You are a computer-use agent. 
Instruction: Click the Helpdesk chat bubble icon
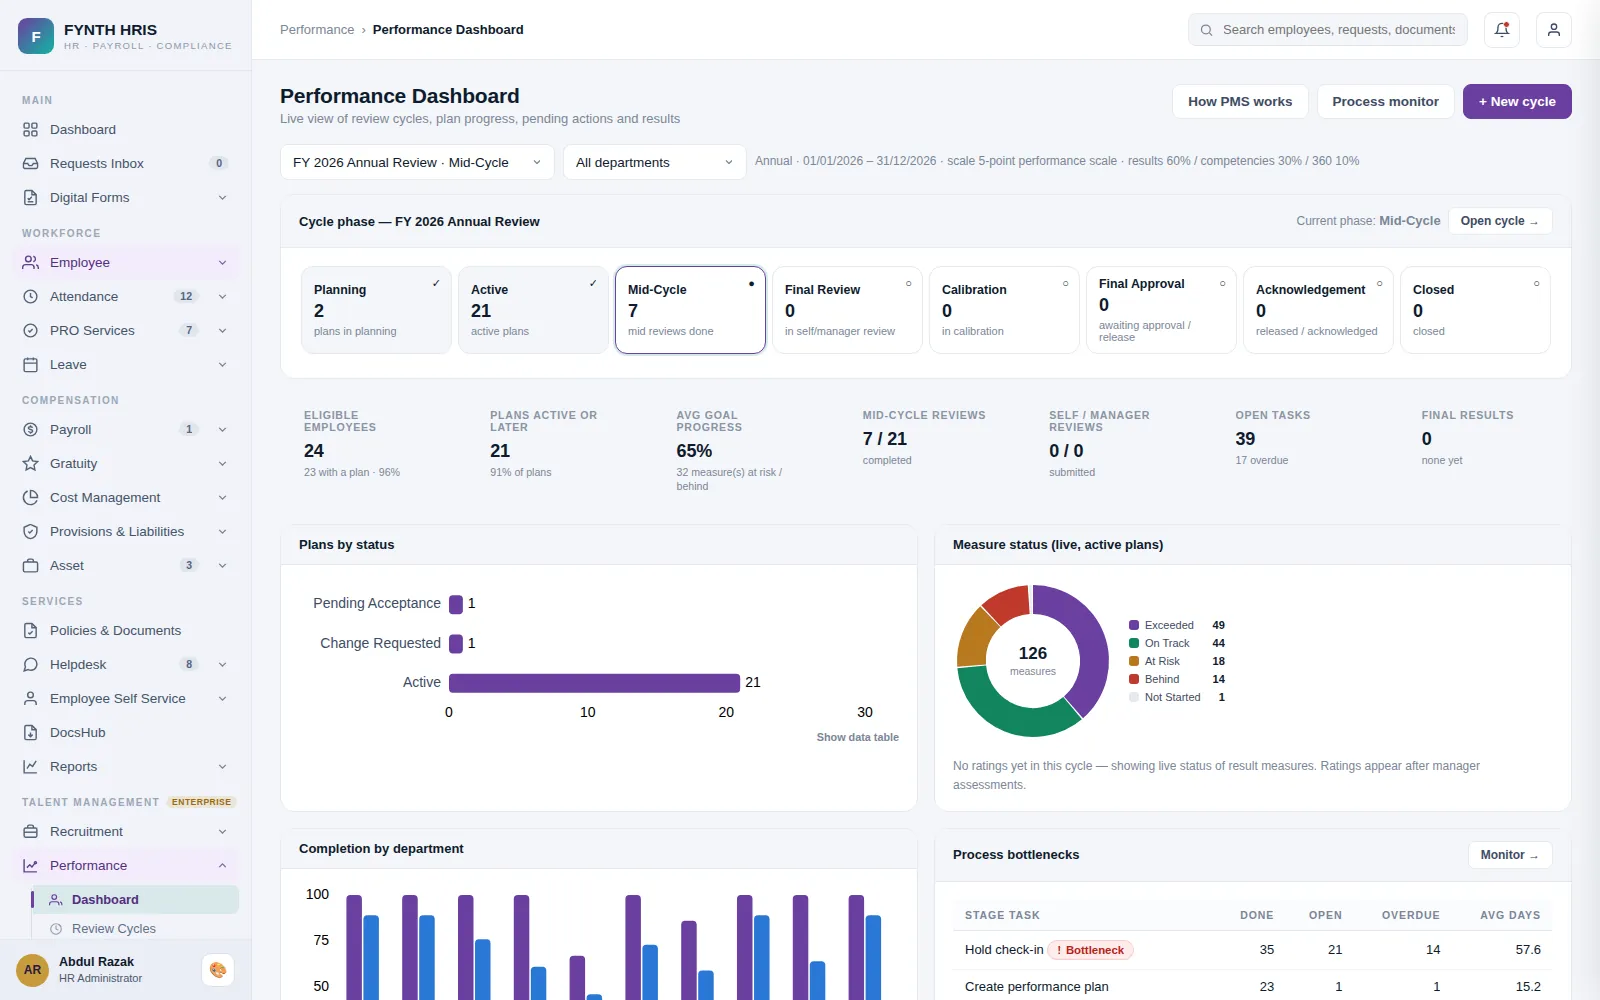click(30, 665)
